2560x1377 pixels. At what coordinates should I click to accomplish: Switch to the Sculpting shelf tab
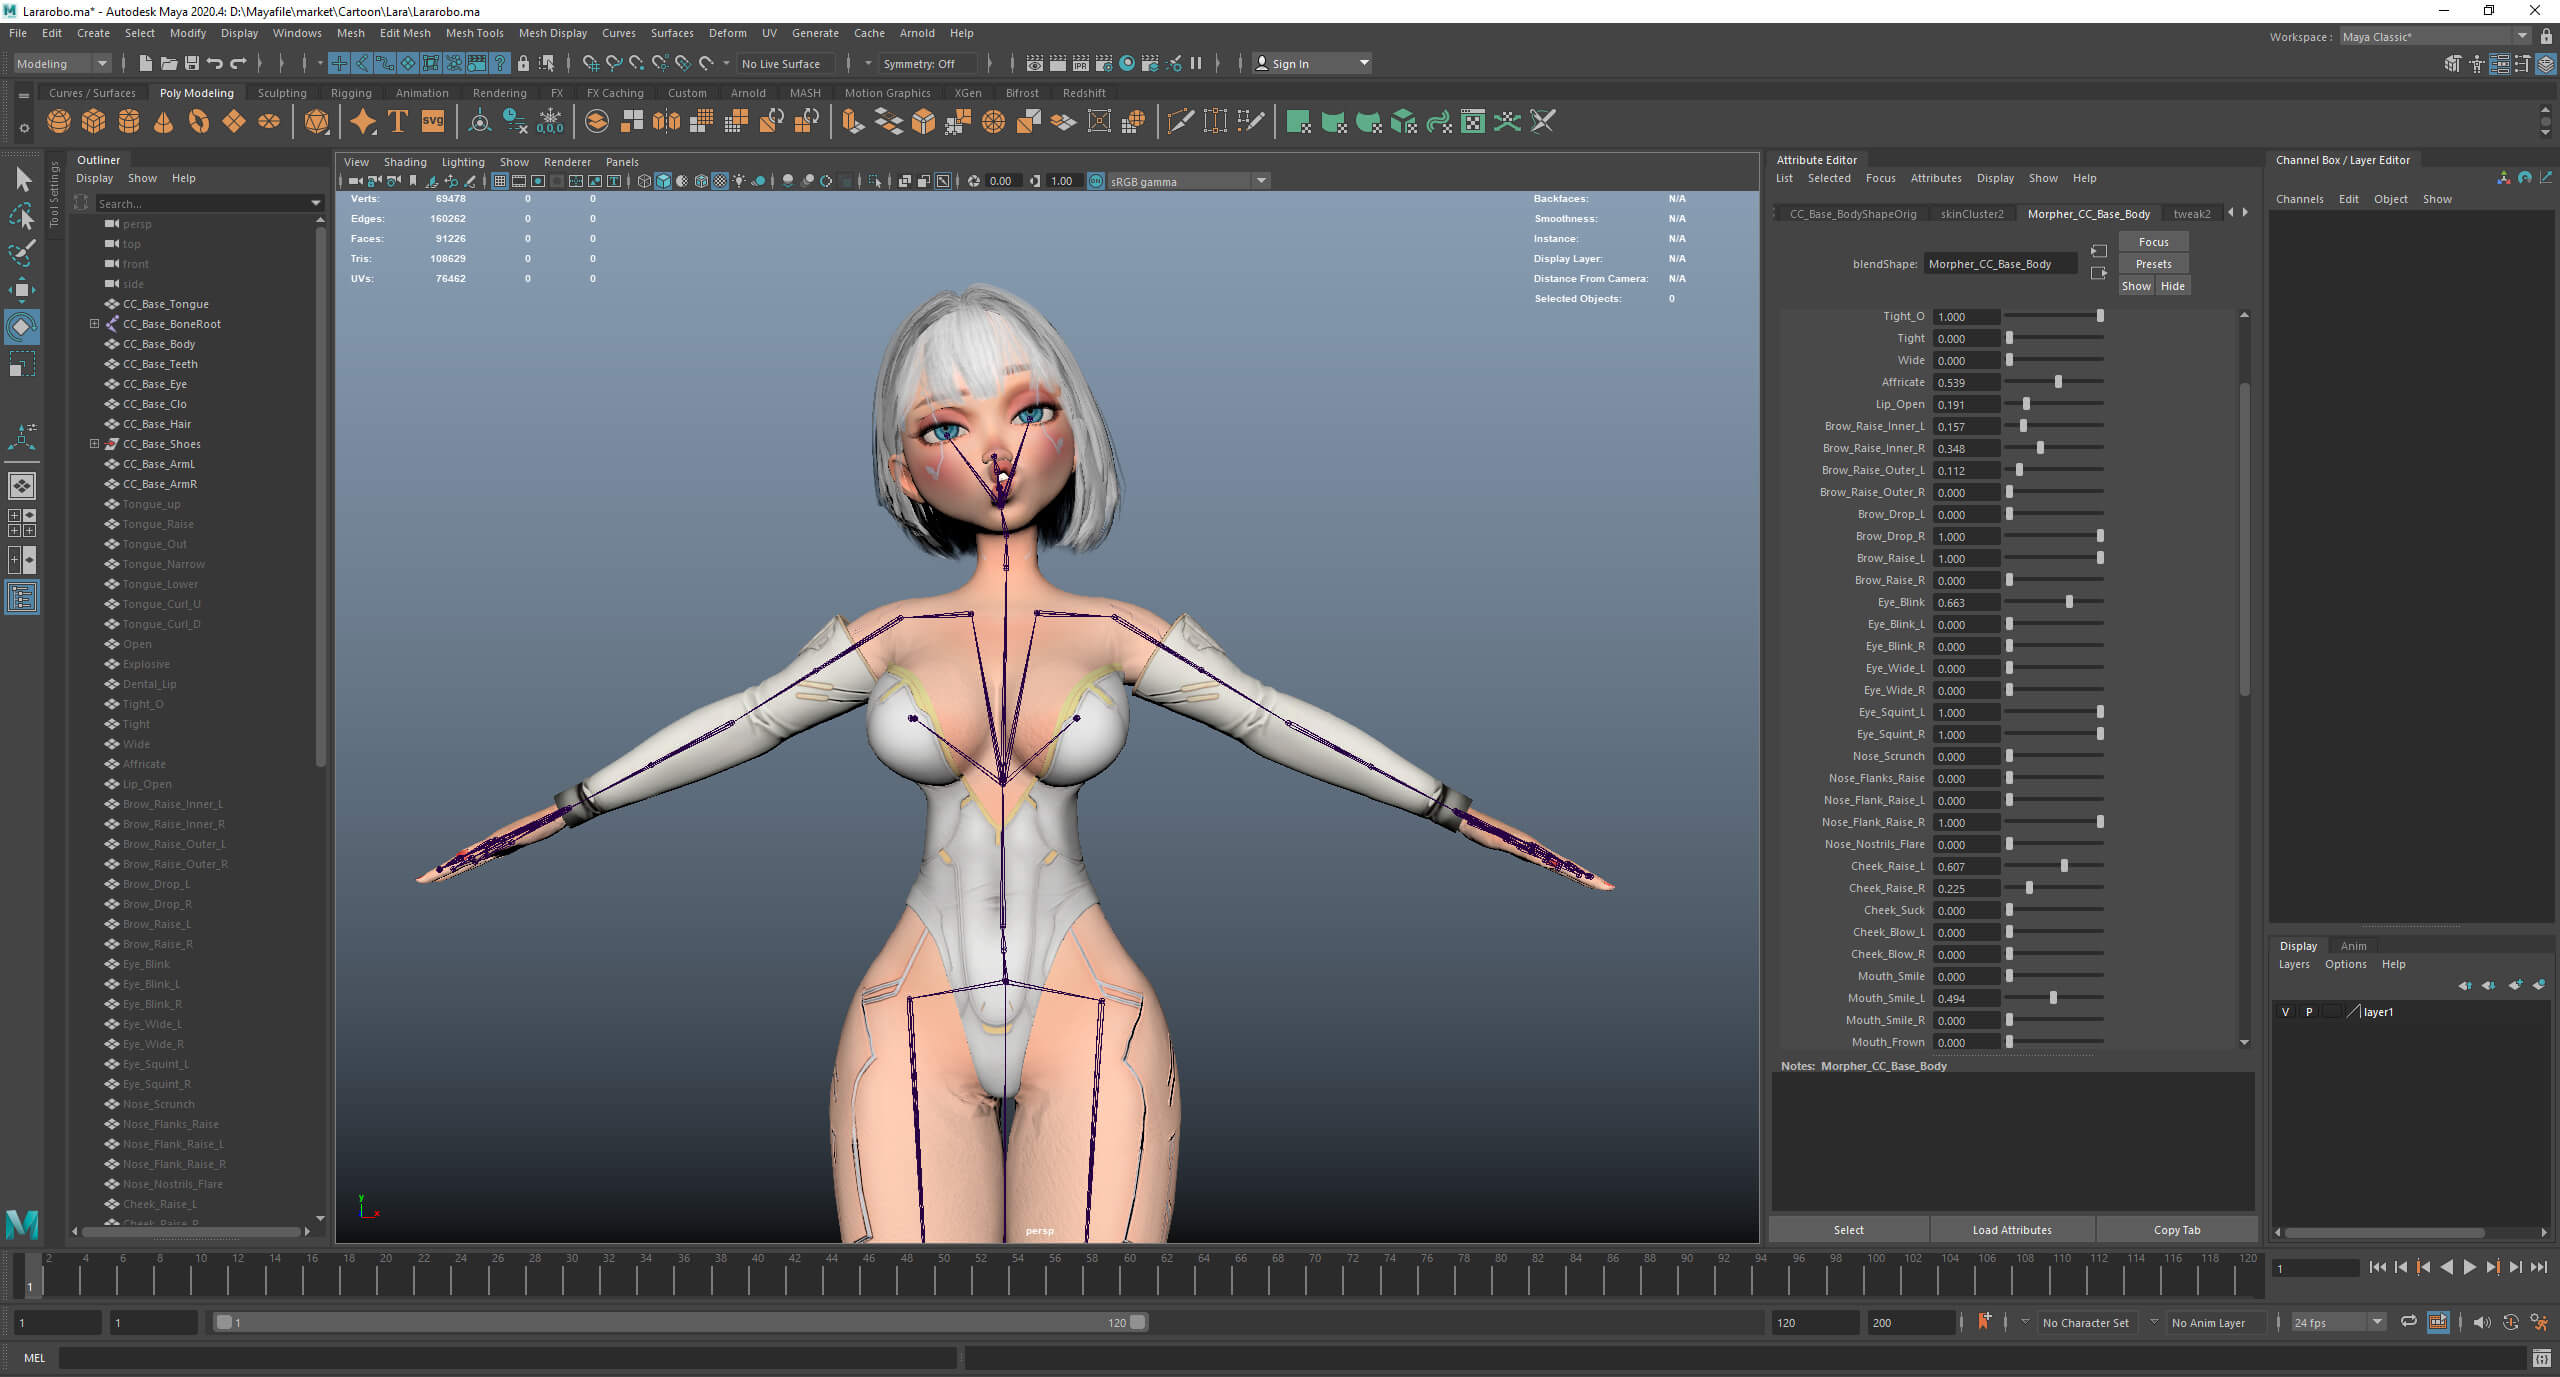[x=282, y=93]
